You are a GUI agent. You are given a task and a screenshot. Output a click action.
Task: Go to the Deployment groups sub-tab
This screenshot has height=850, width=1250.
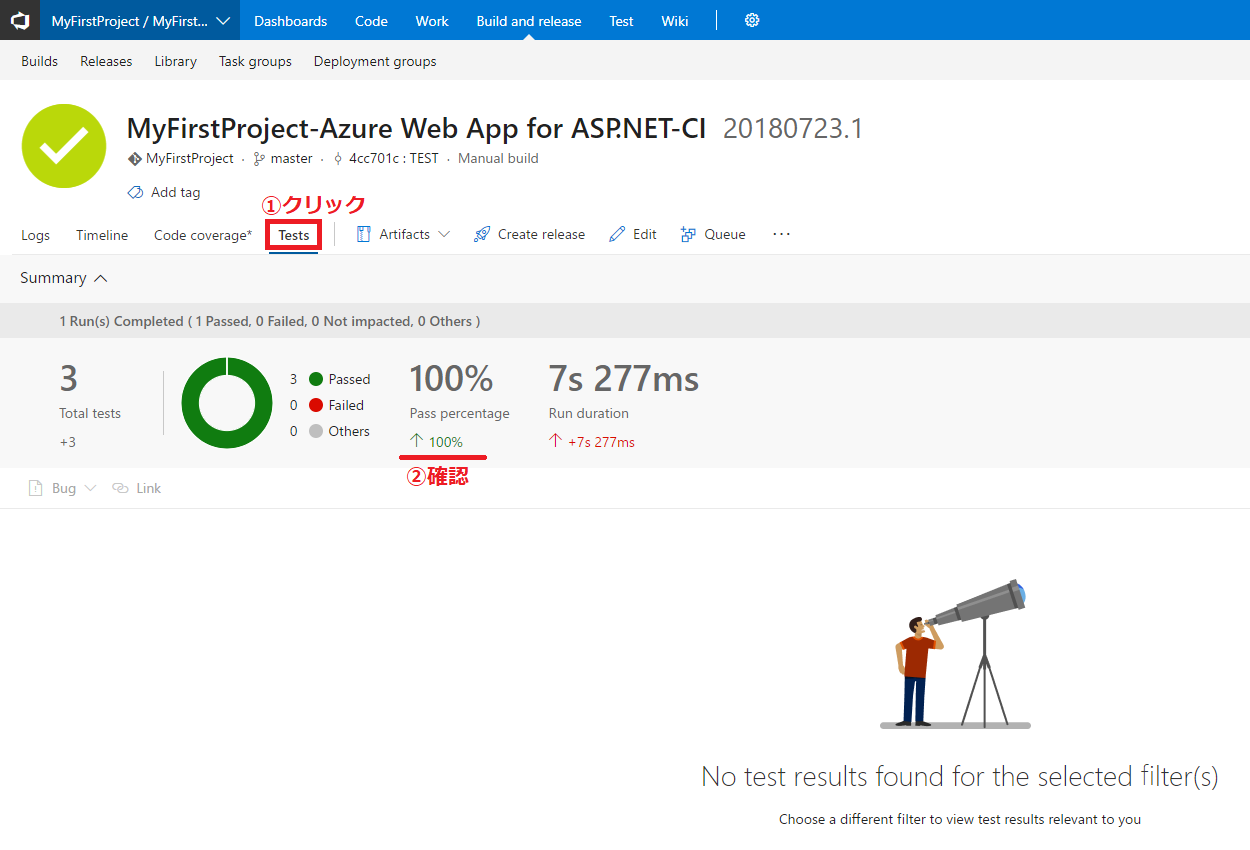[x=375, y=61]
